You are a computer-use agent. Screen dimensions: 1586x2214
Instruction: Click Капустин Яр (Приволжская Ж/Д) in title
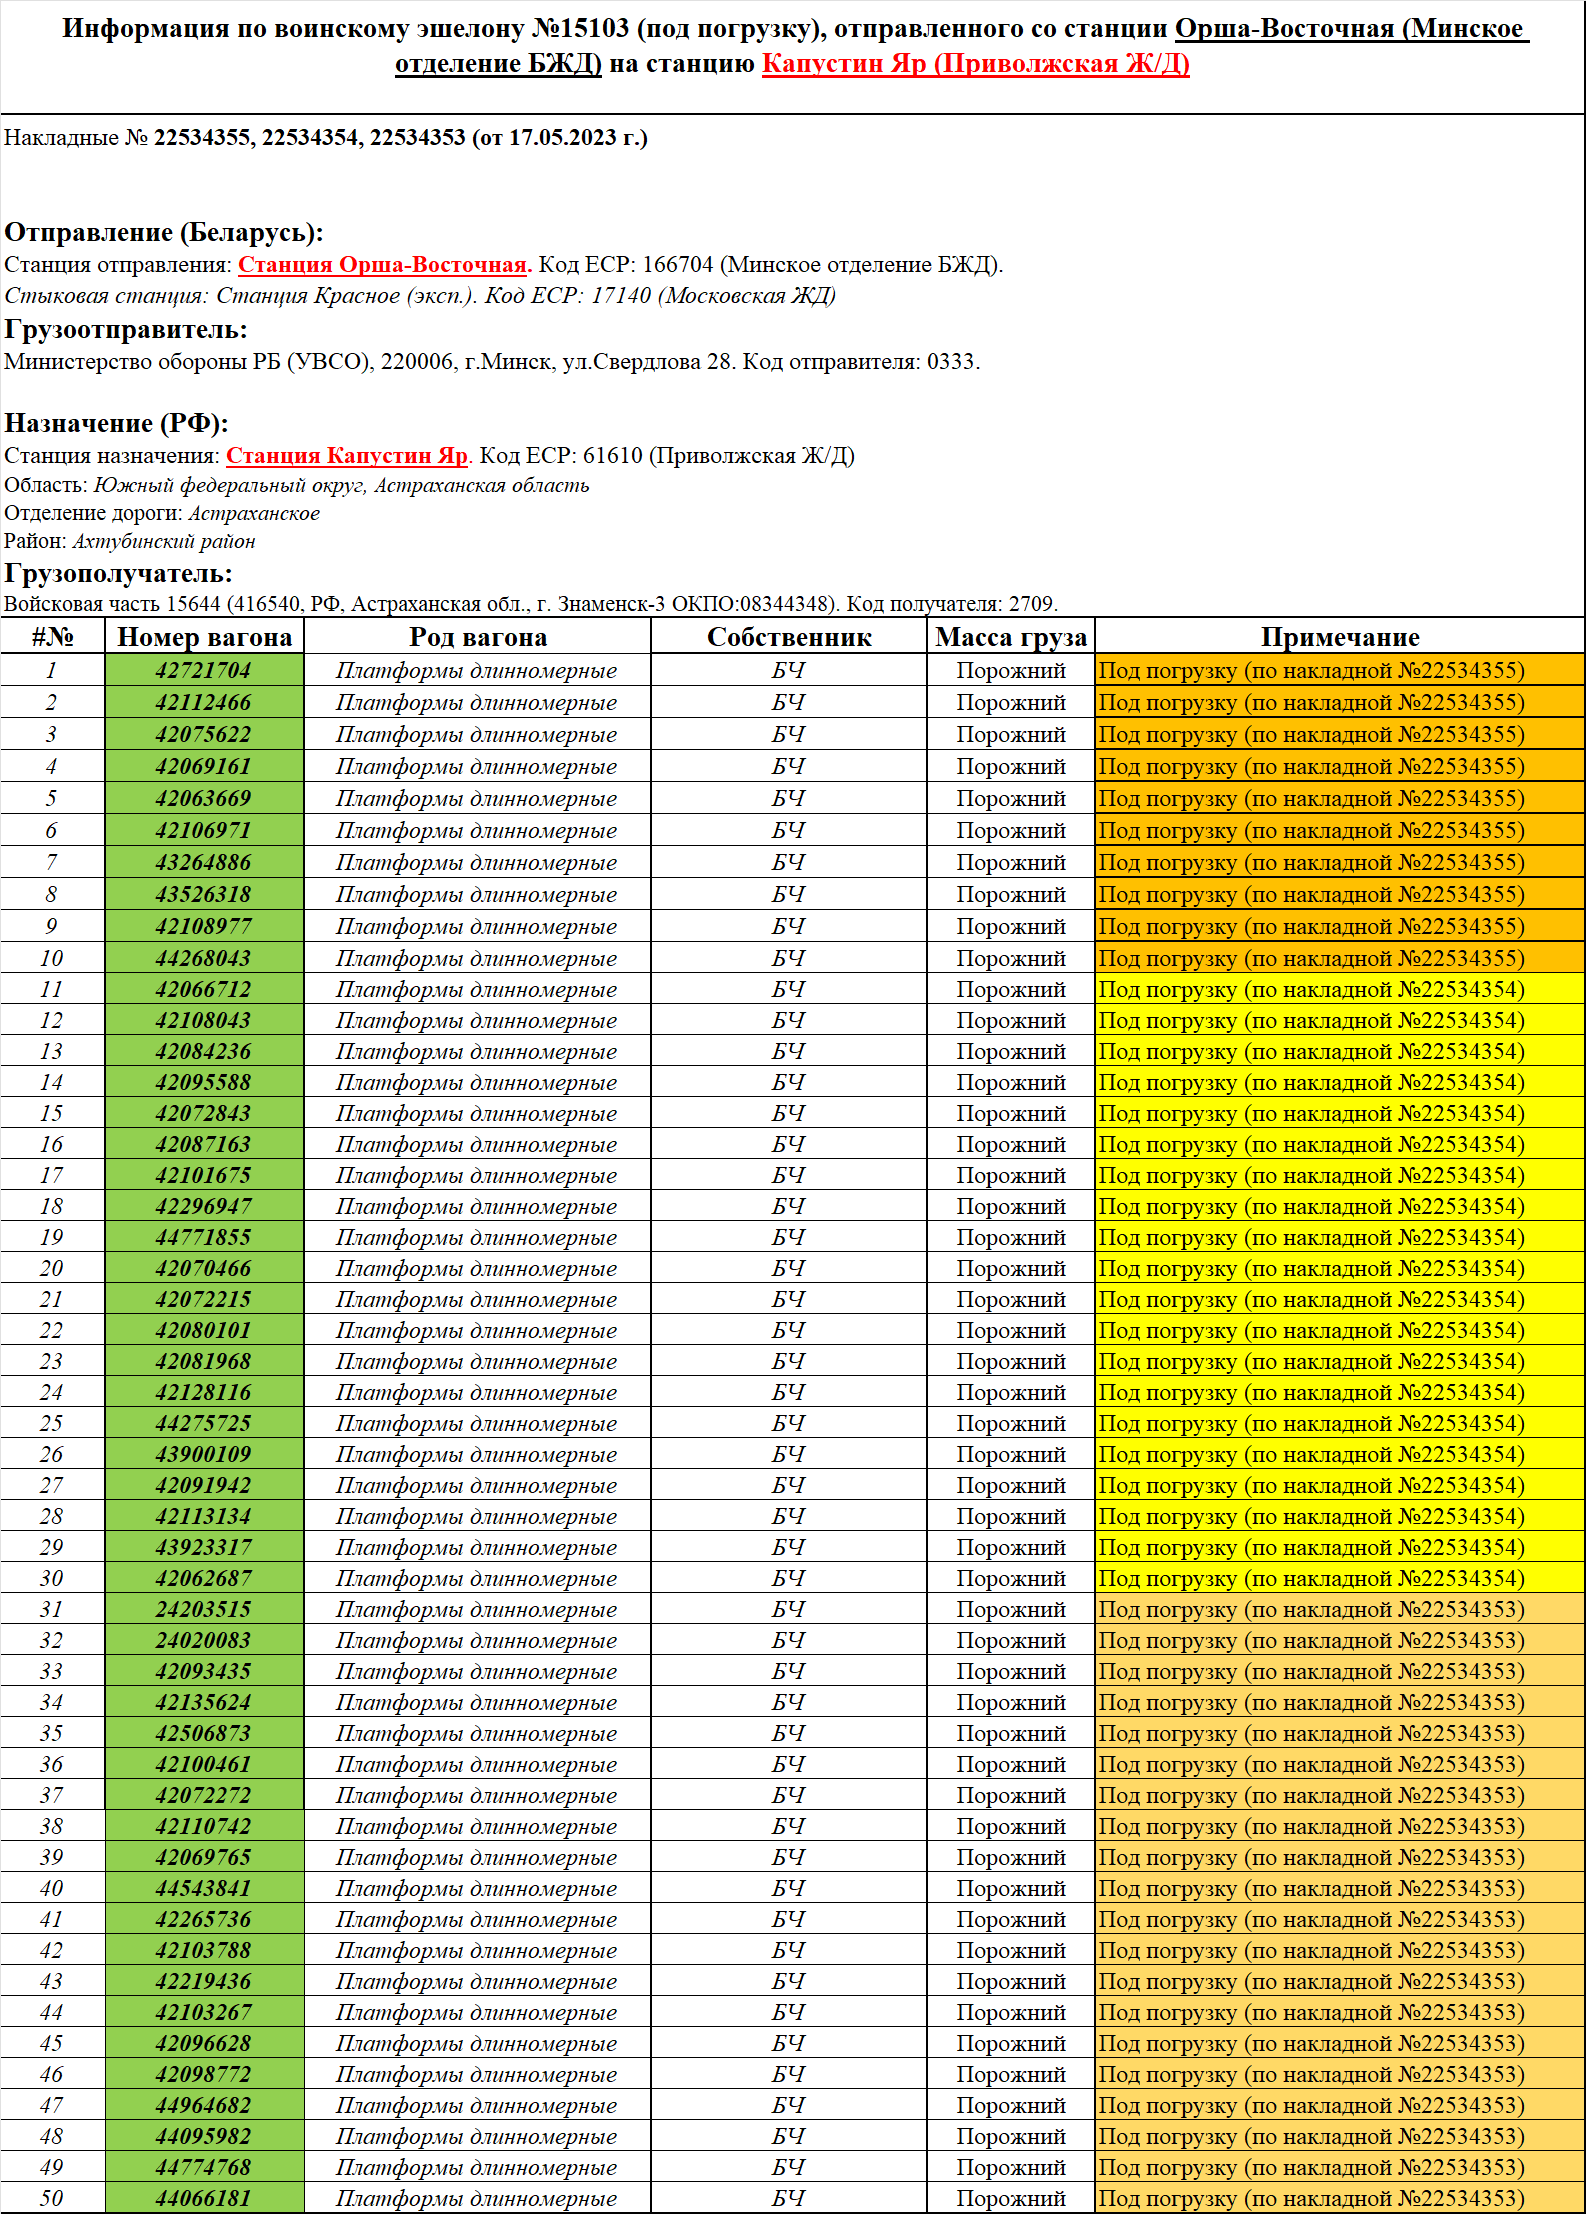pyautogui.click(x=975, y=64)
